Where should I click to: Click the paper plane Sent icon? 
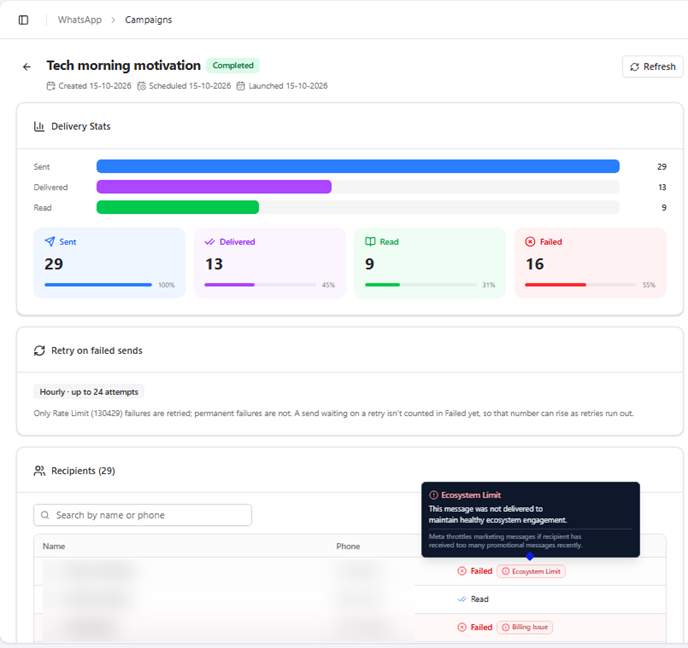(50, 242)
